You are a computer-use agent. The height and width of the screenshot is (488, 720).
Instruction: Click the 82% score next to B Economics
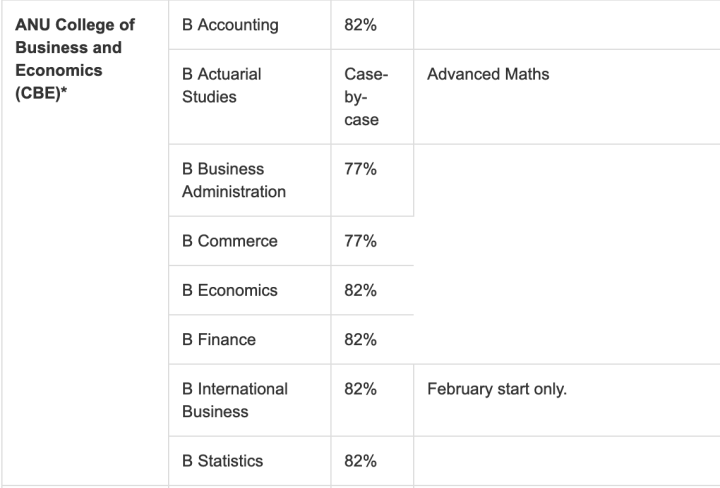click(360, 290)
